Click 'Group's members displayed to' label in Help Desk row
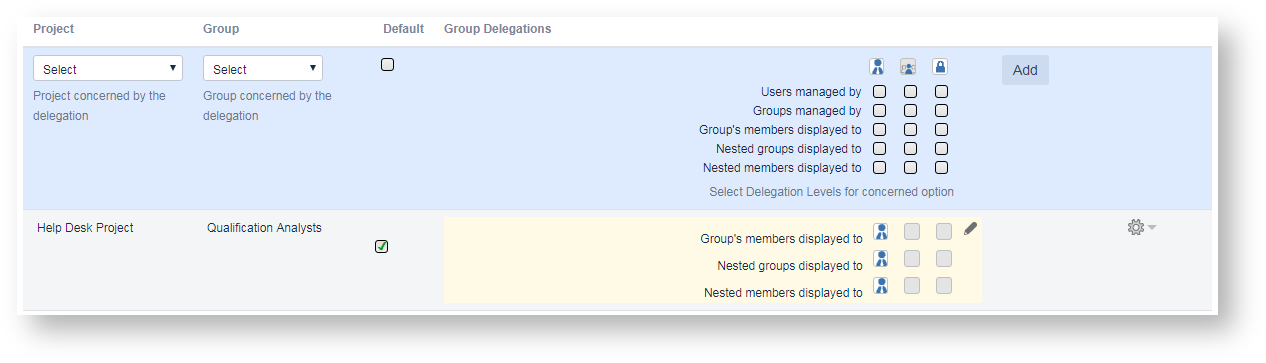Viewport: 1266px width, 363px height. click(x=782, y=239)
